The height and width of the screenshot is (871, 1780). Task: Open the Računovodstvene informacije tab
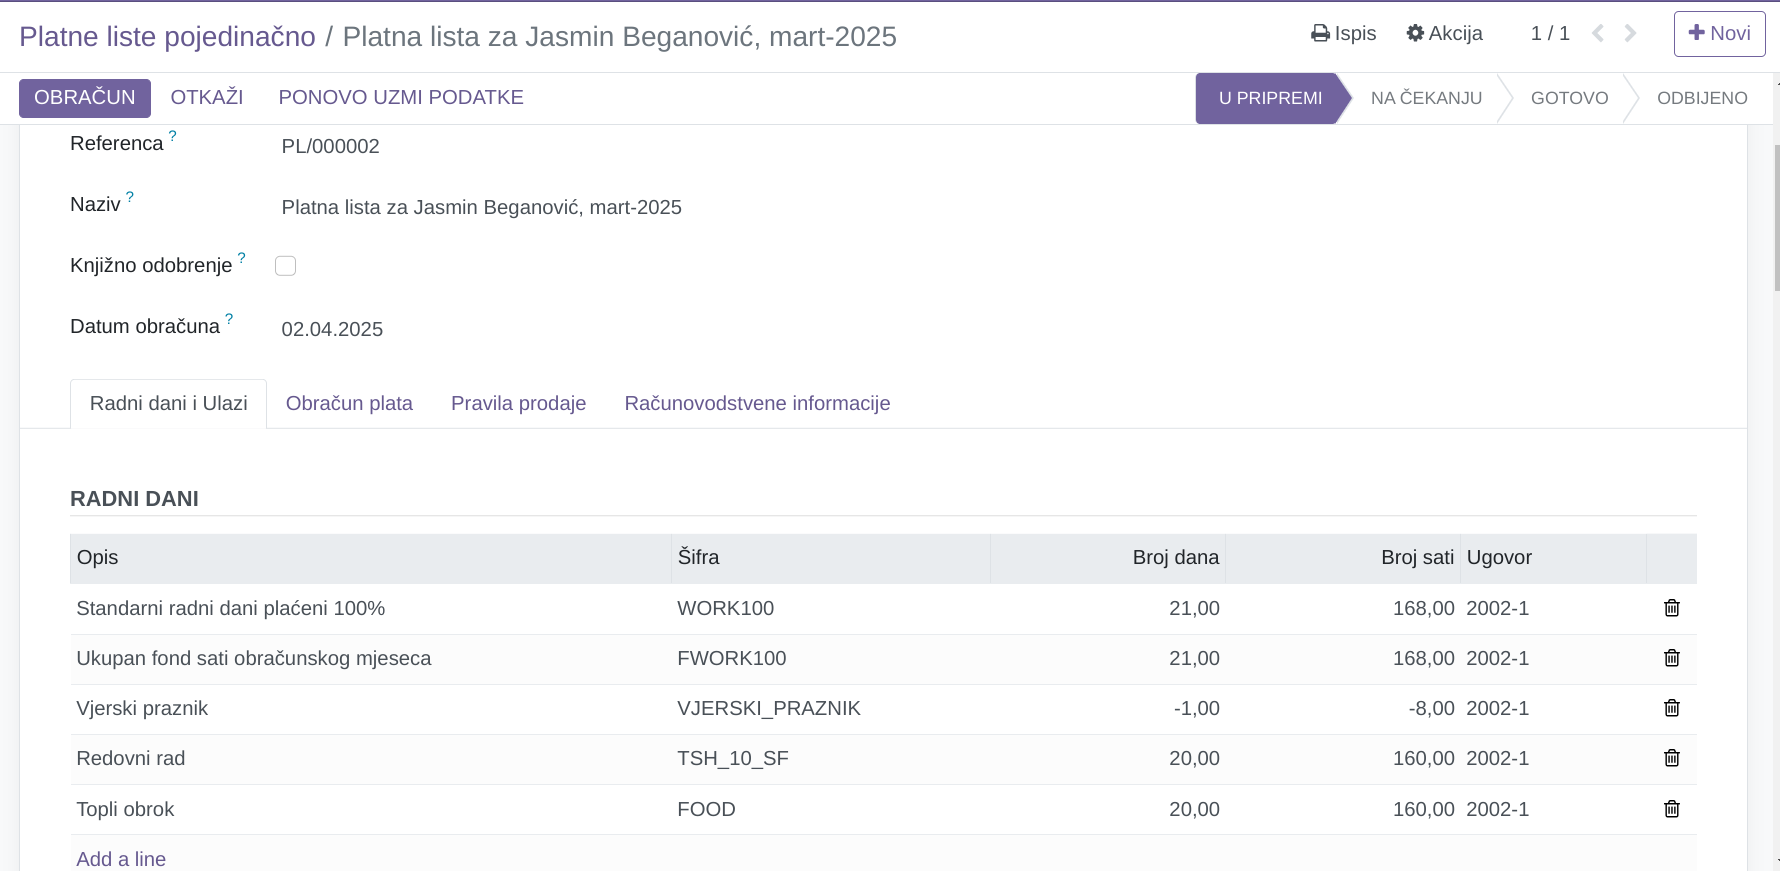pos(757,404)
